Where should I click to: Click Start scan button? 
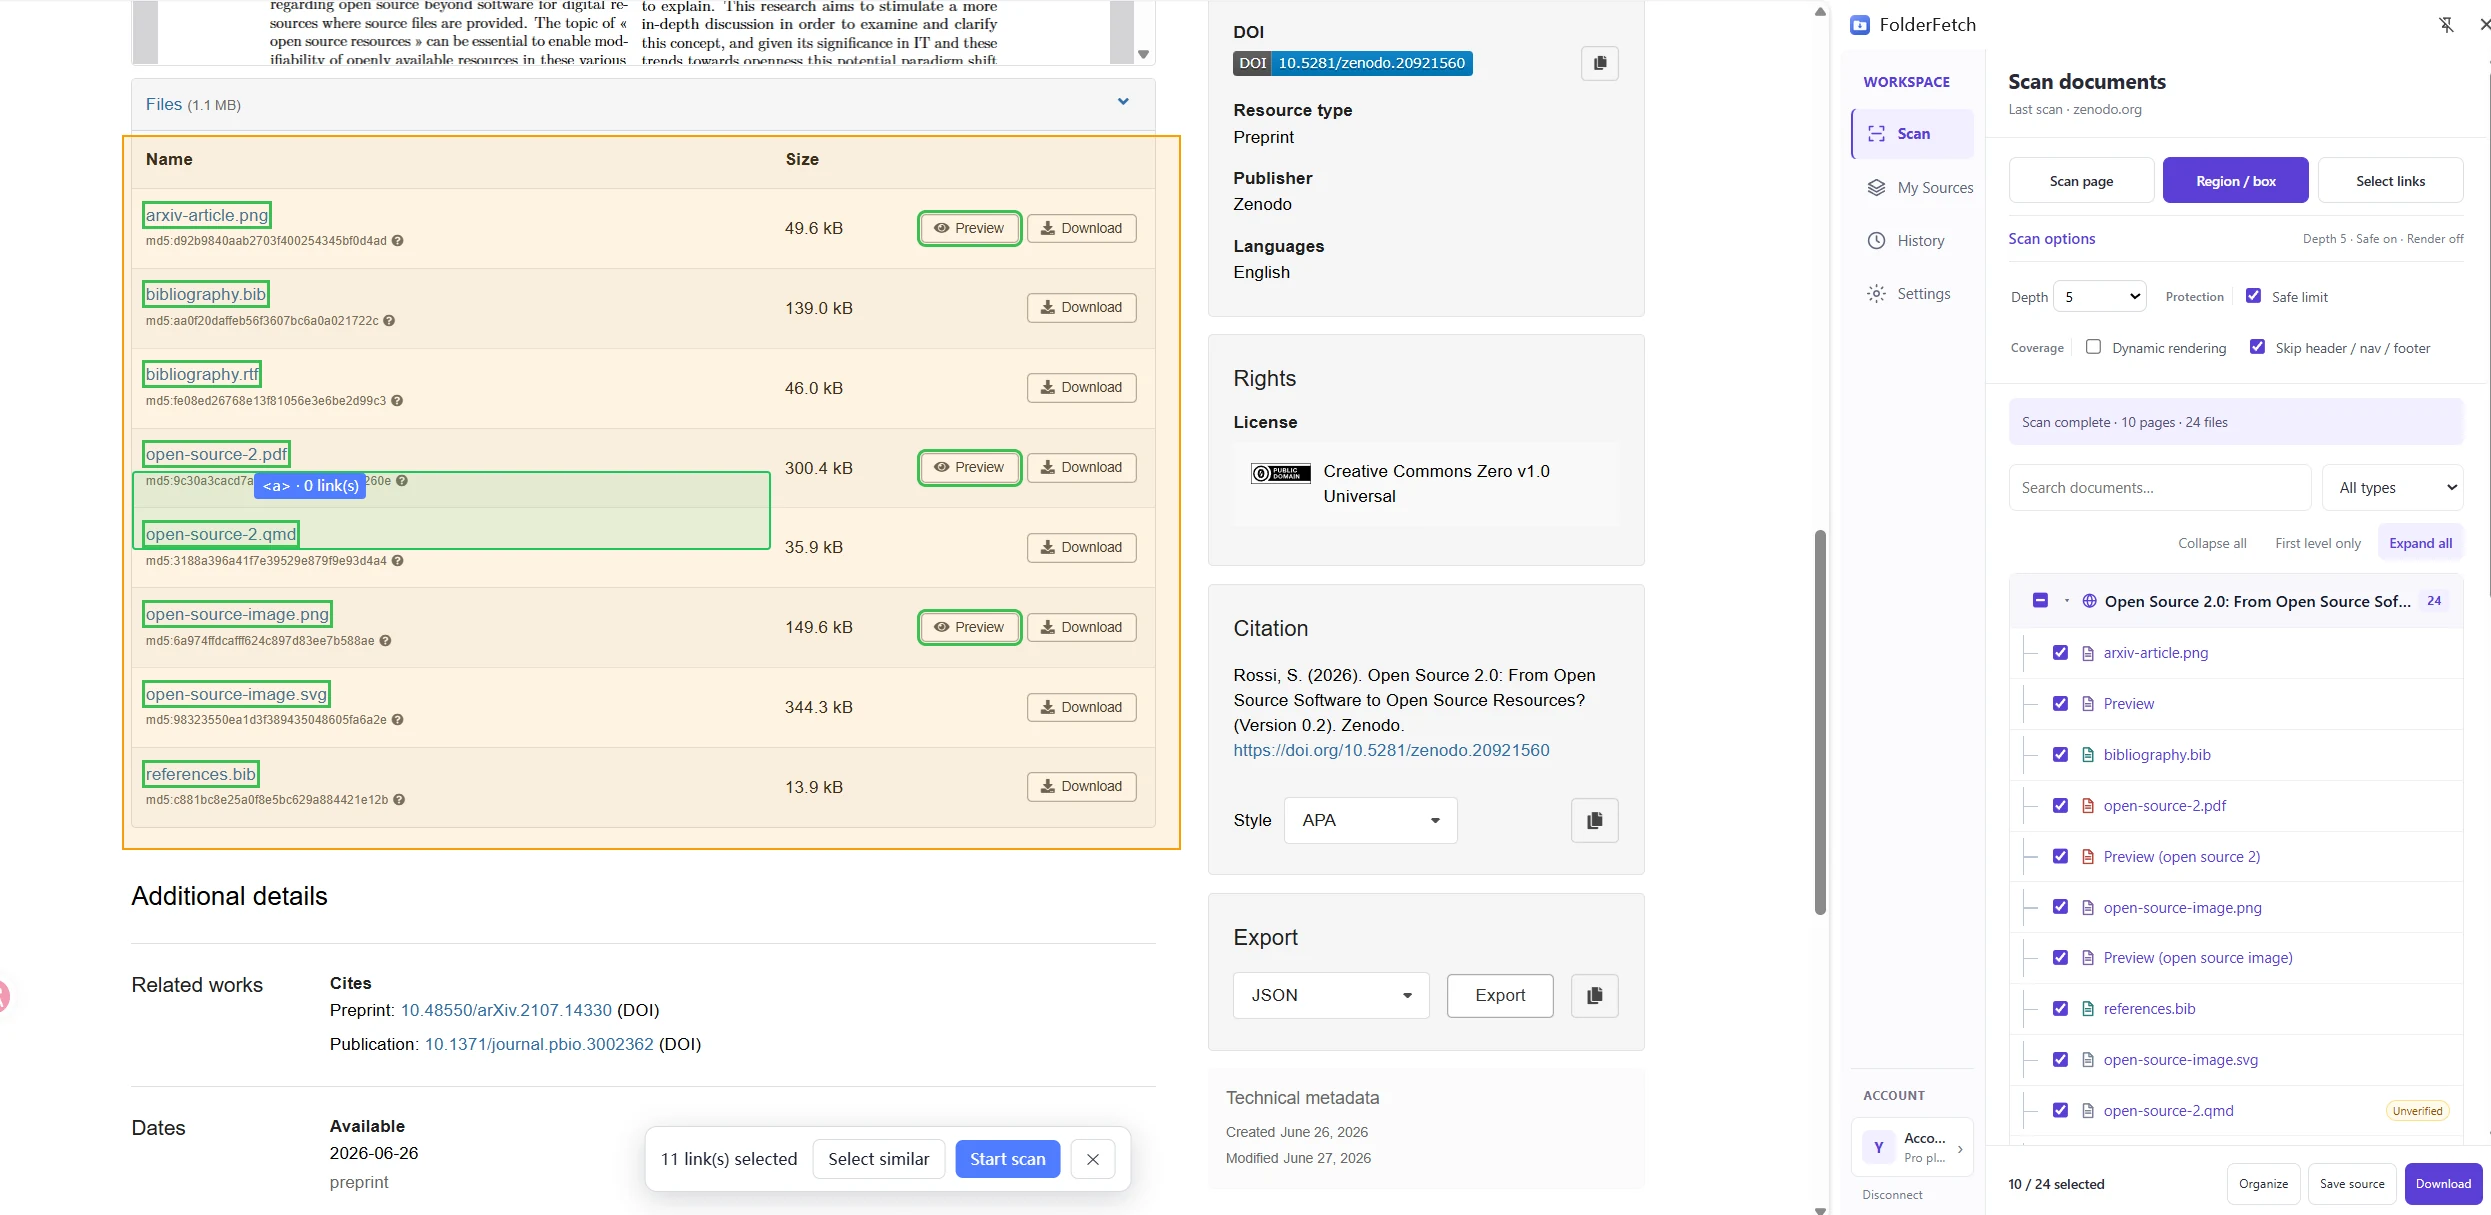click(x=1007, y=1159)
